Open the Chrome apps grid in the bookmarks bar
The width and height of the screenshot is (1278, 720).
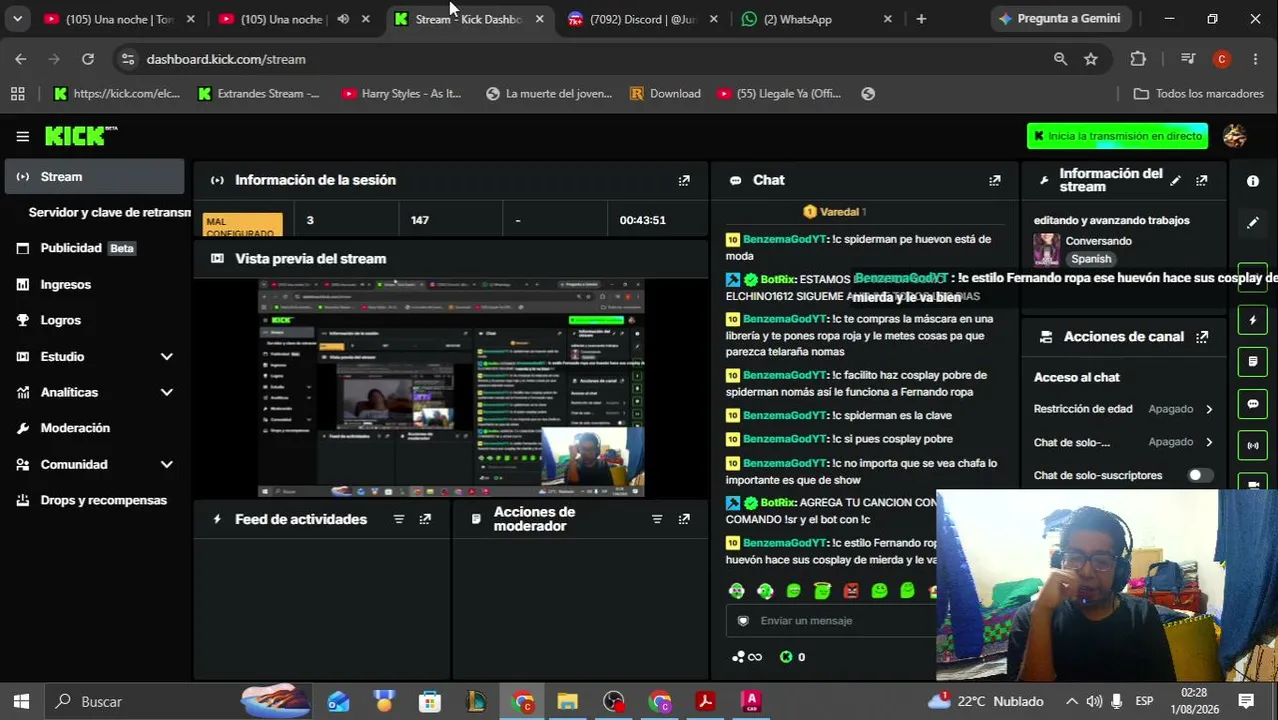point(17,94)
